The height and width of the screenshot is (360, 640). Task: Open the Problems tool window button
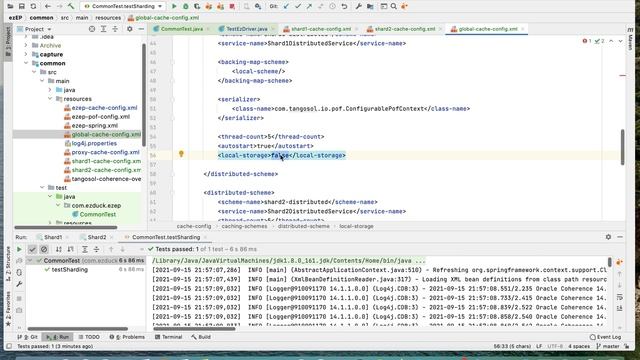[x=127, y=337]
